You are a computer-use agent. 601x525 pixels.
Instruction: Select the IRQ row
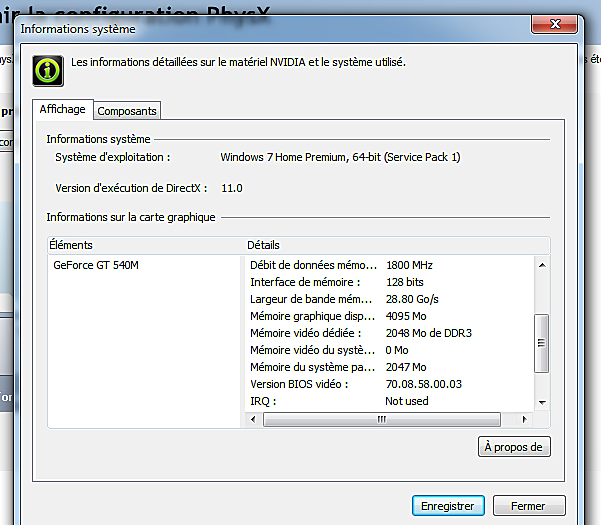[389, 401]
